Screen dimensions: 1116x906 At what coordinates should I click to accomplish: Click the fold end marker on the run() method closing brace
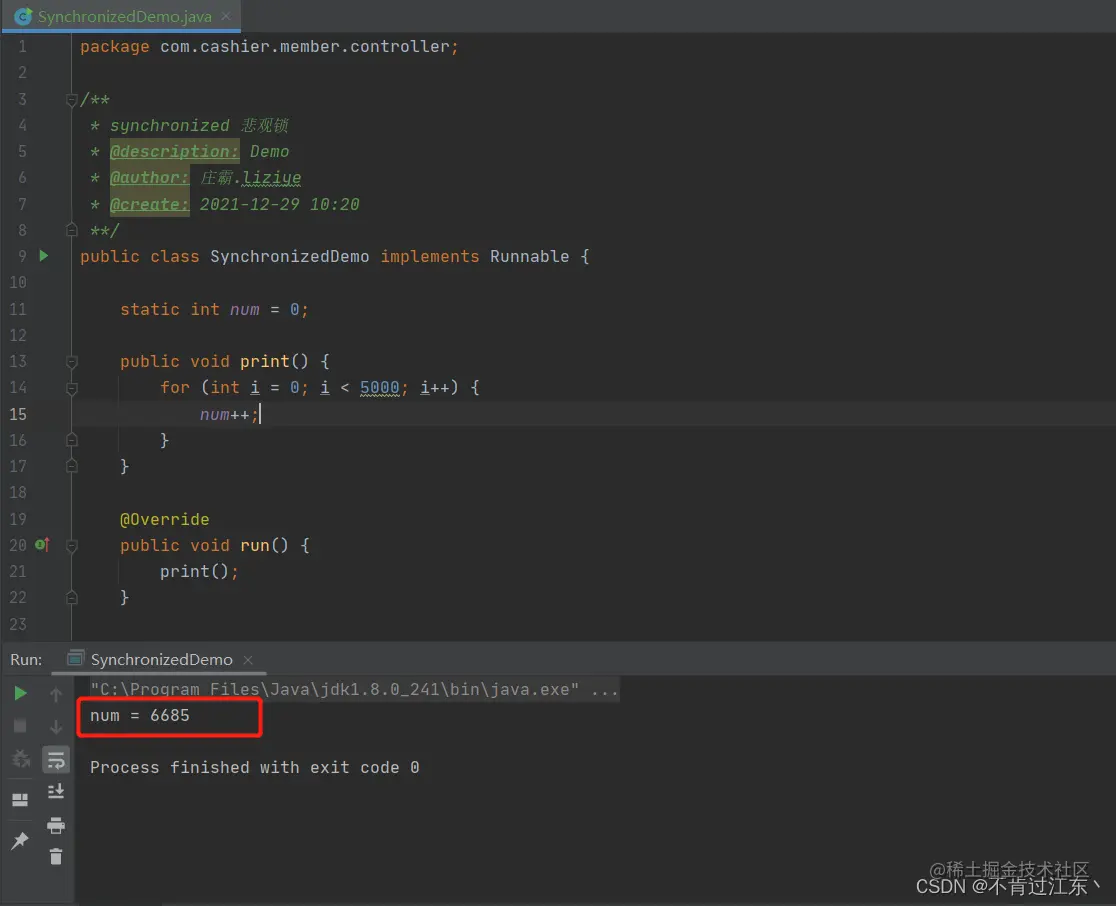(x=72, y=598)
